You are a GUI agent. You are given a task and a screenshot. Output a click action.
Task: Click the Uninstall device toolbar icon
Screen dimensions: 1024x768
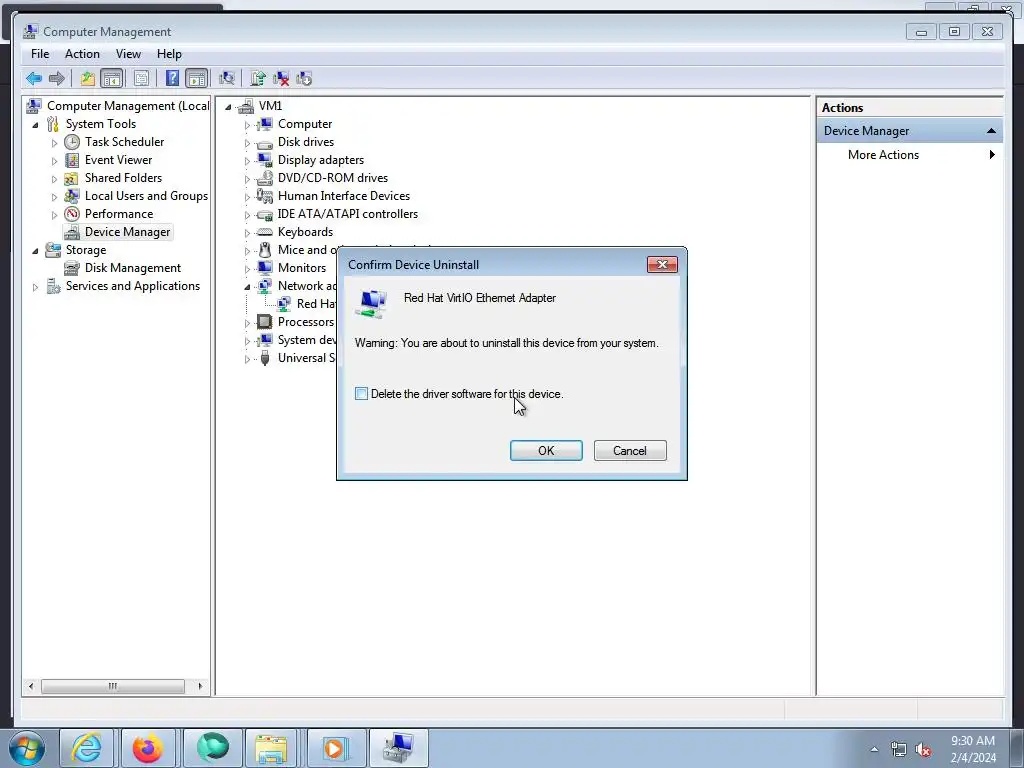[281, 79]
